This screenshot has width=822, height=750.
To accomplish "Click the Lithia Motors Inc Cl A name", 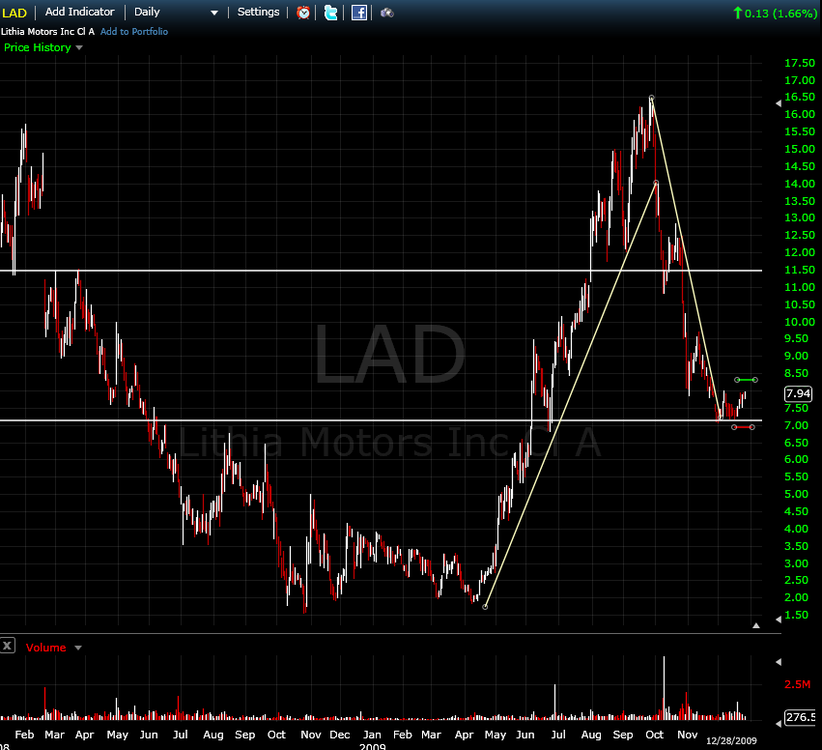I will (x=48, y=31).
